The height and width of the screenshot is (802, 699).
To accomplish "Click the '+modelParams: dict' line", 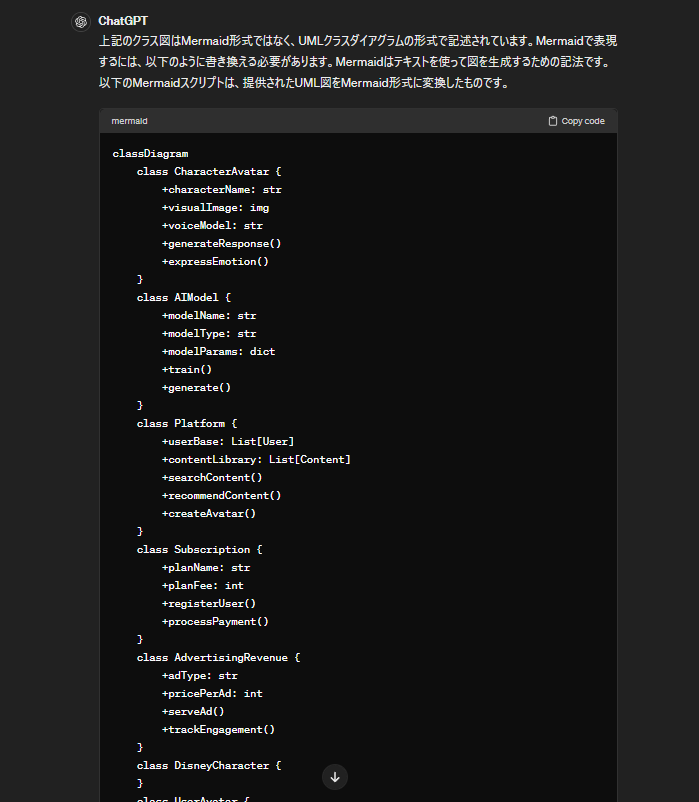I will click(x=218, y=351).
